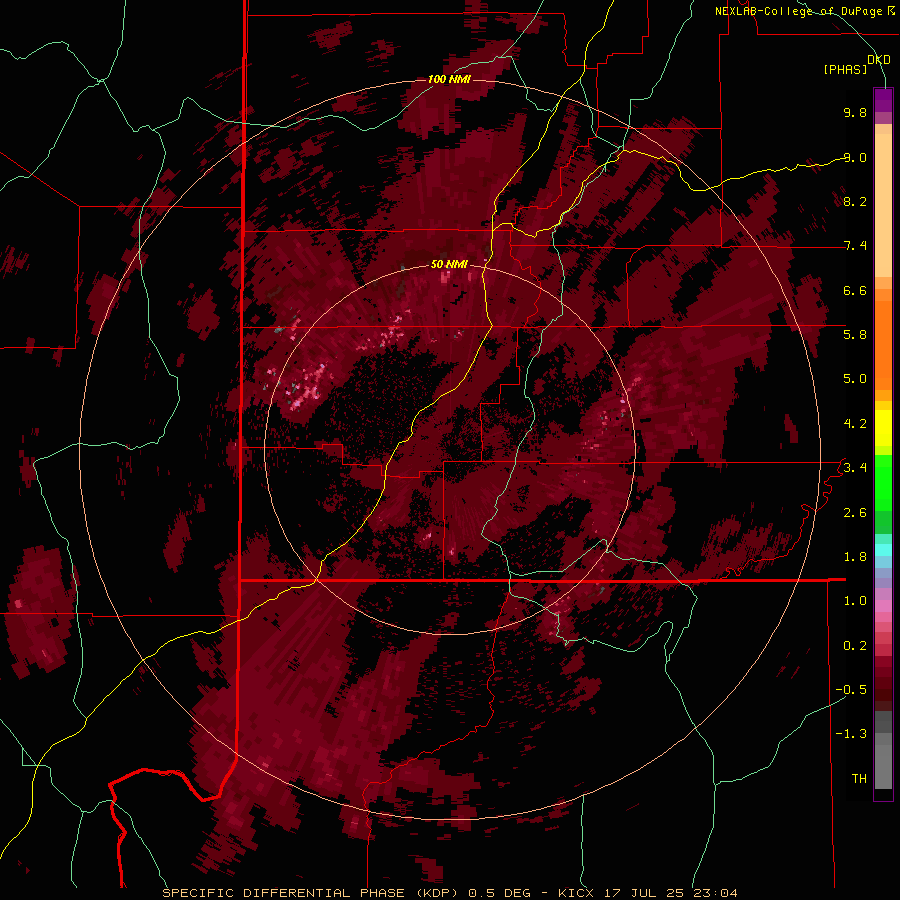Click the TH legend label

(859, 779)
